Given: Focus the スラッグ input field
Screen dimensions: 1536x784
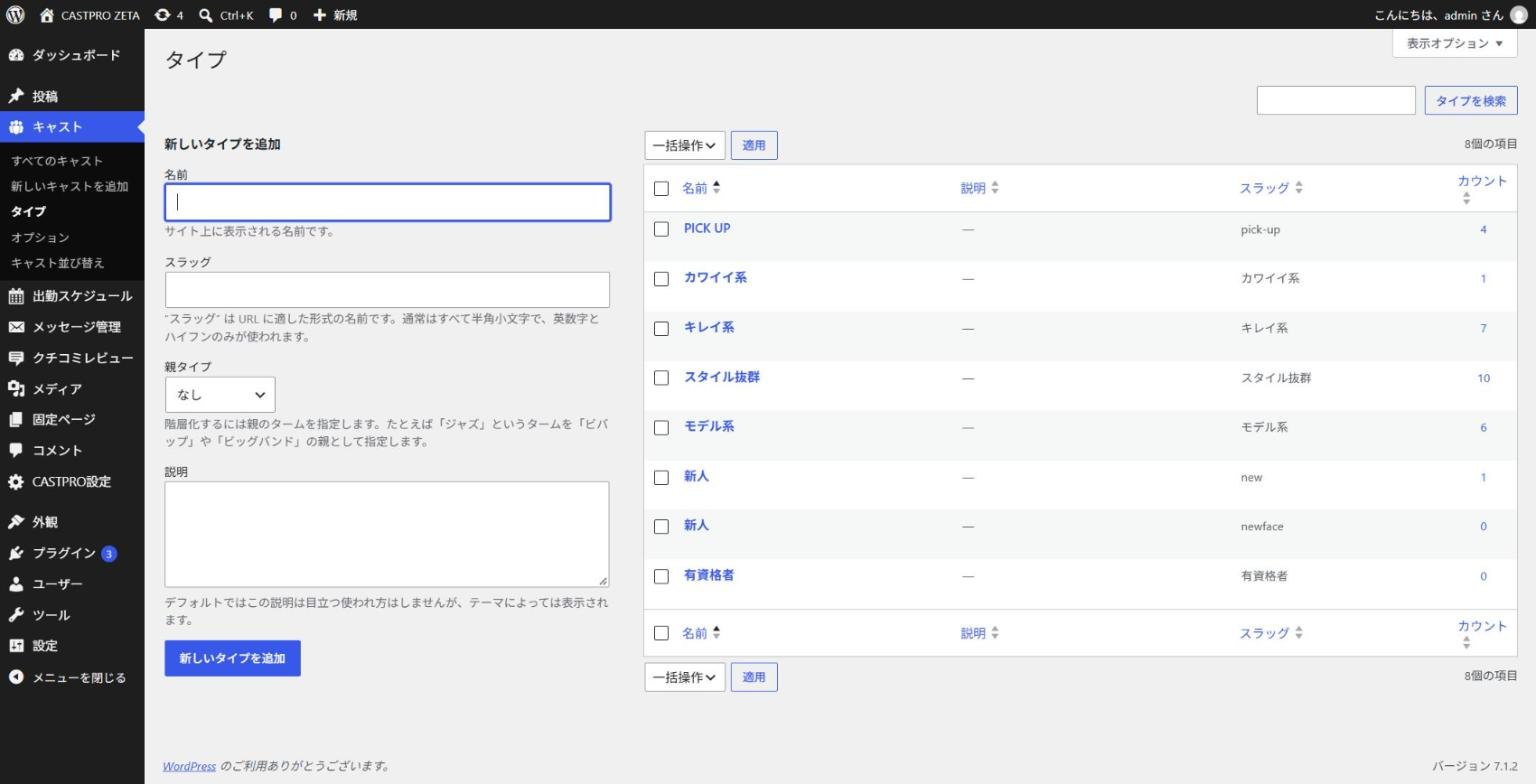Looking at the screenshot, I should (x=387, y=290).
